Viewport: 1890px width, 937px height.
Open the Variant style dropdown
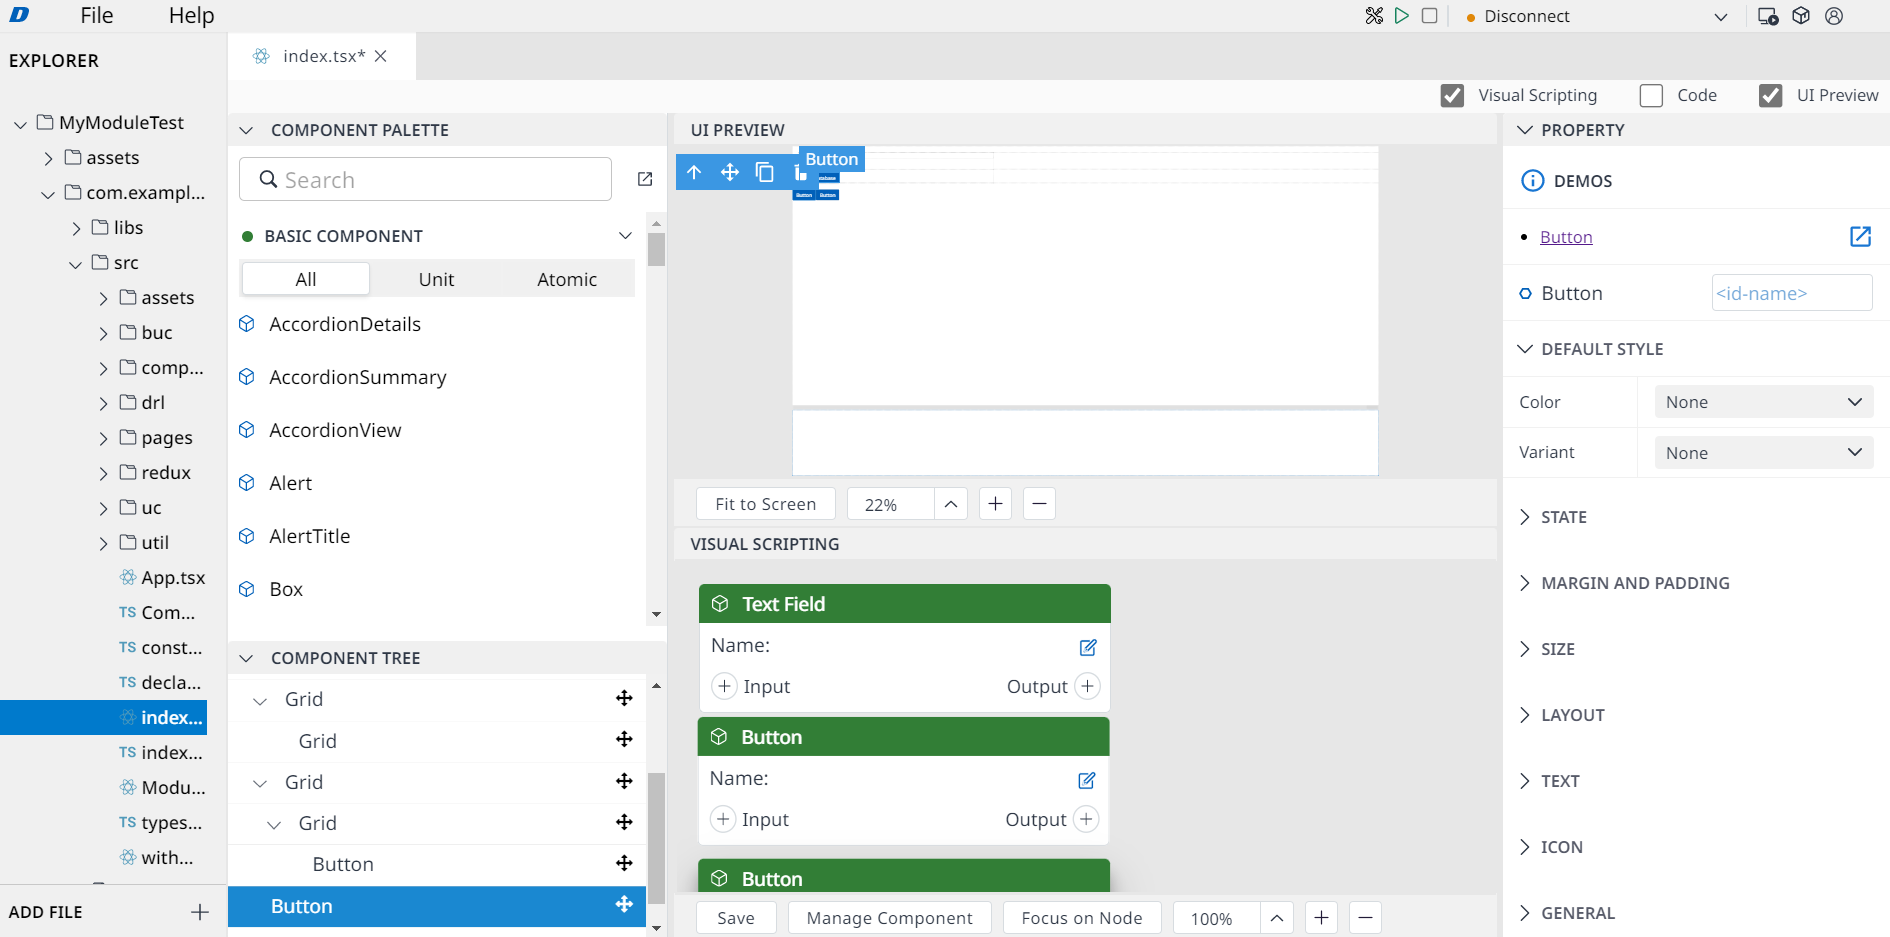pos(1763,453)
